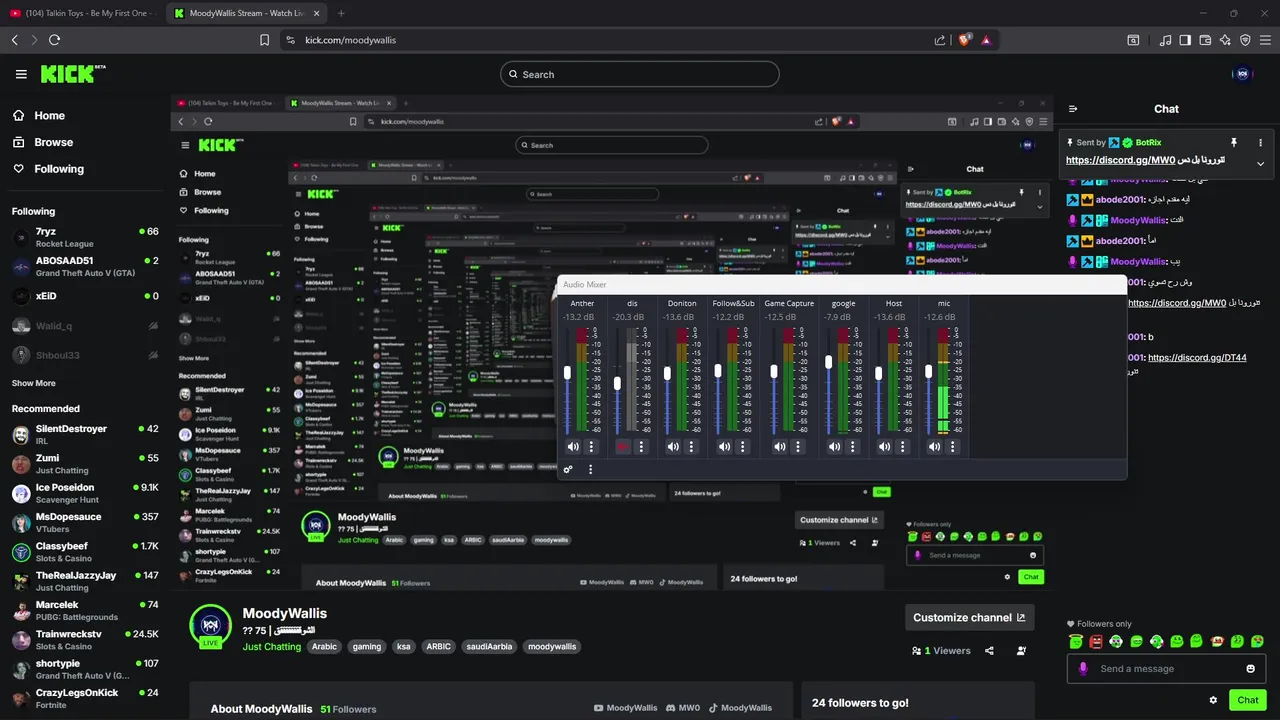Open 7ryz followed channel
Screen dimensions: 1280x720
click(x=84, y=237)
